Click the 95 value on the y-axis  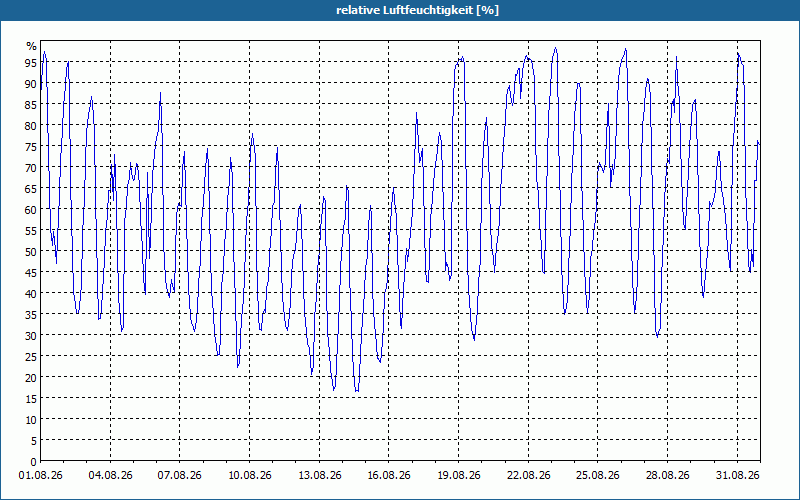coord(31,63)
